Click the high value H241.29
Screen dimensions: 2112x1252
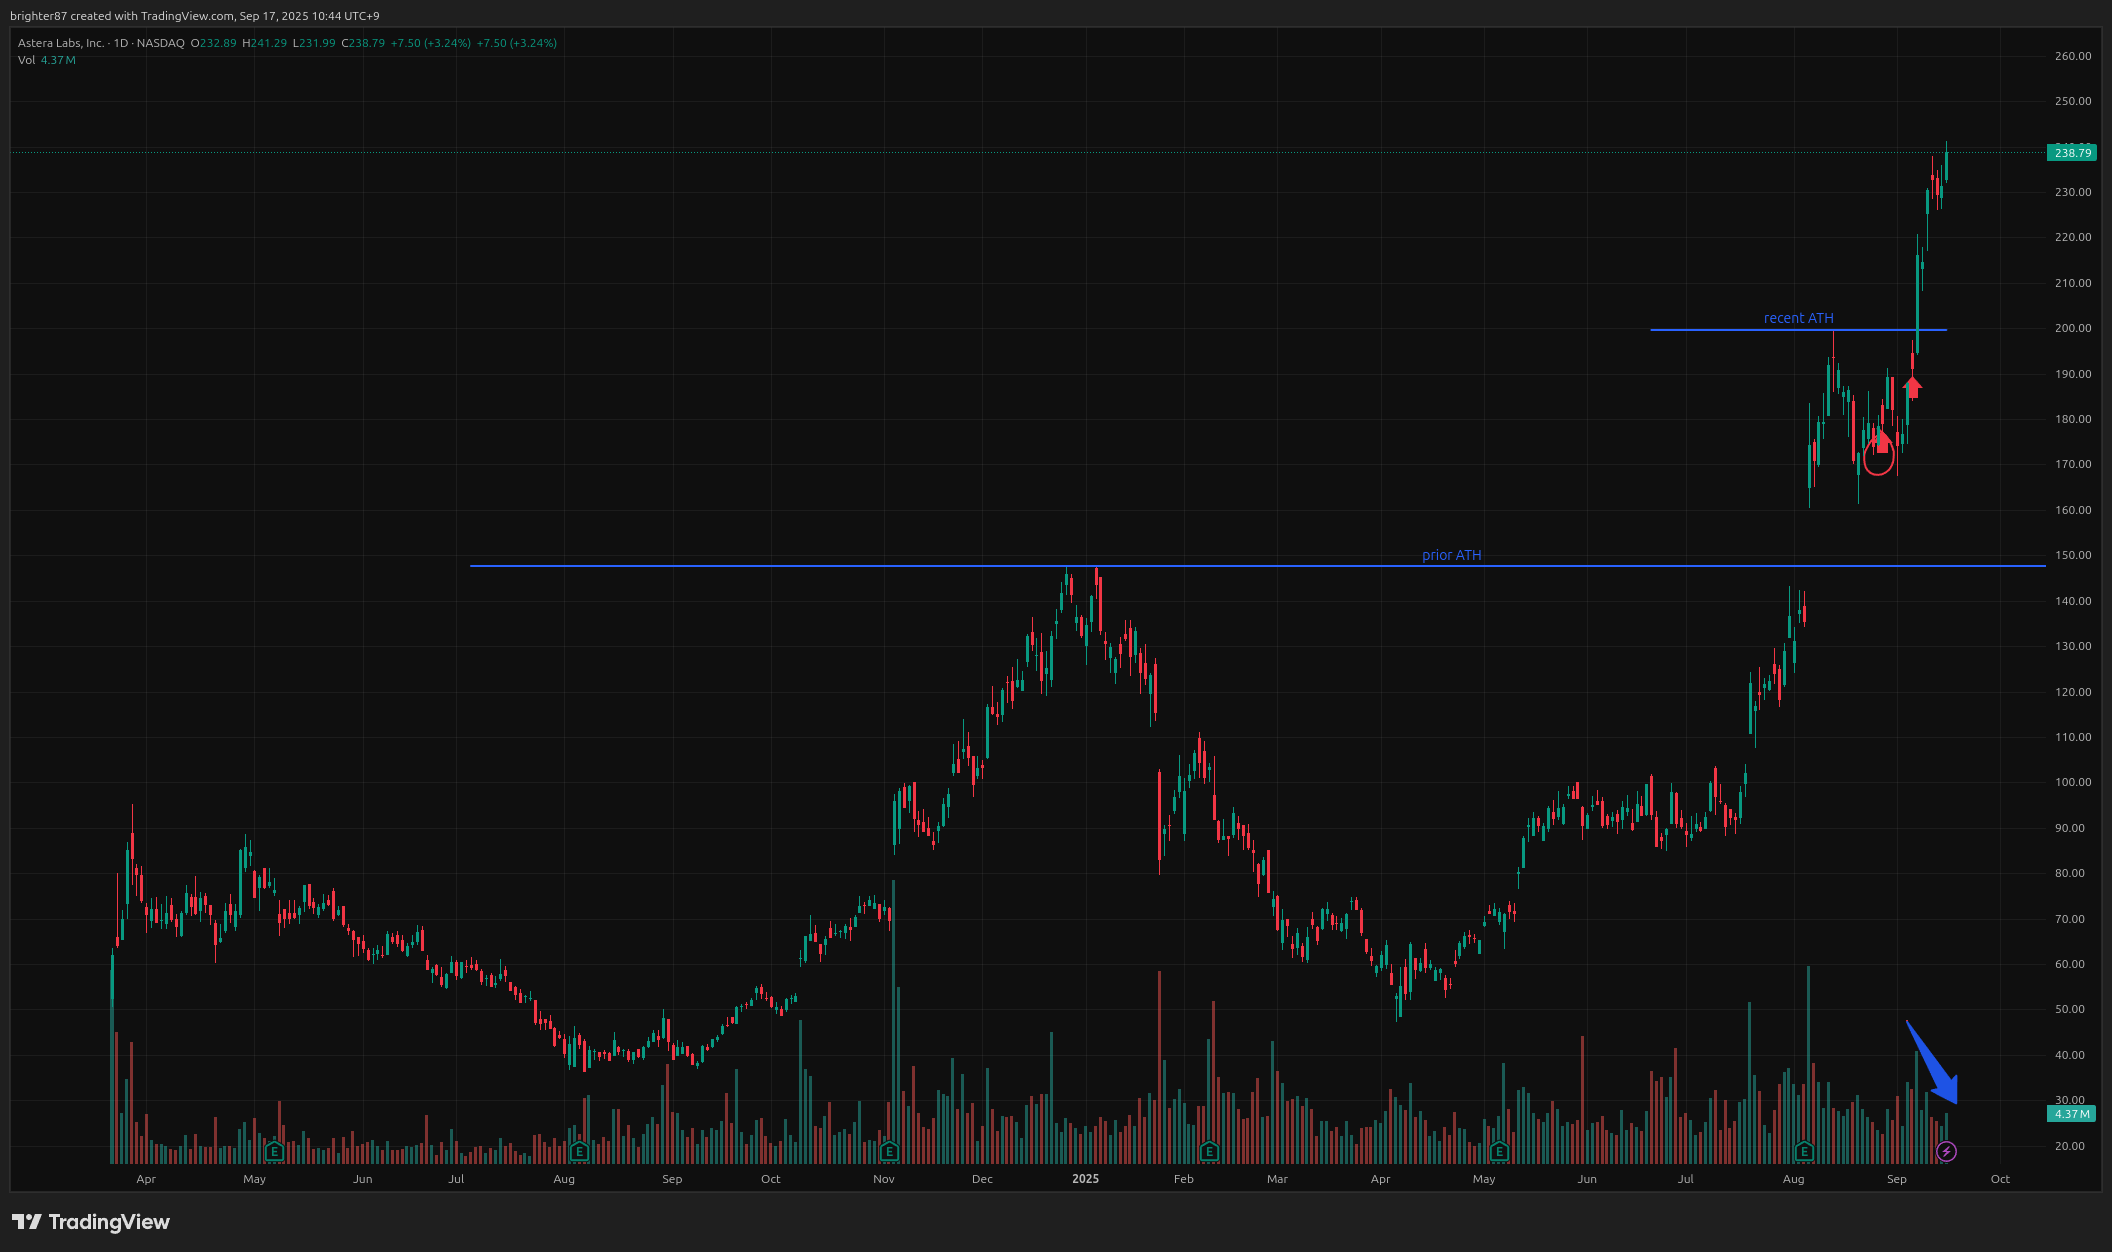pyautogui.click(x=265, y=43)
